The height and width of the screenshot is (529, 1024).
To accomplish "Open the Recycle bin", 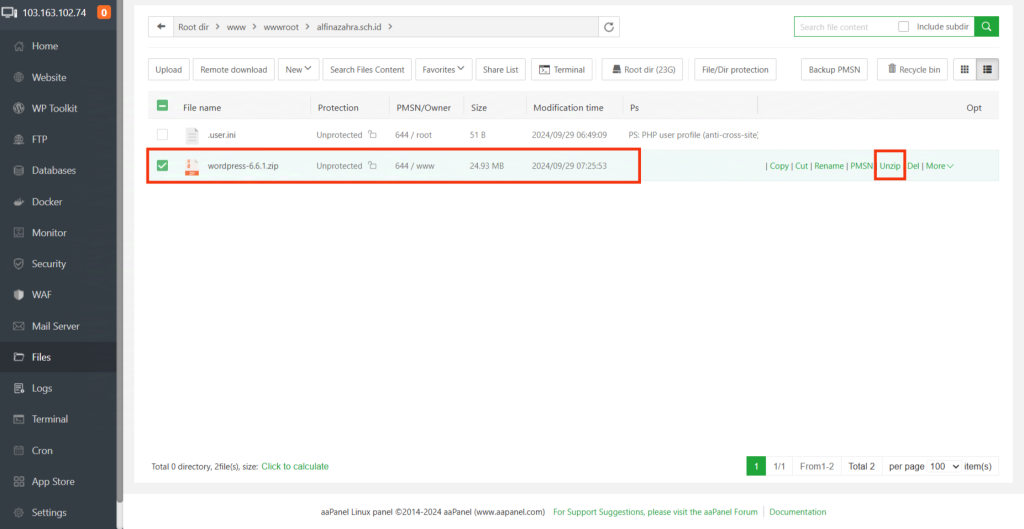I will [x=912, y=69].
